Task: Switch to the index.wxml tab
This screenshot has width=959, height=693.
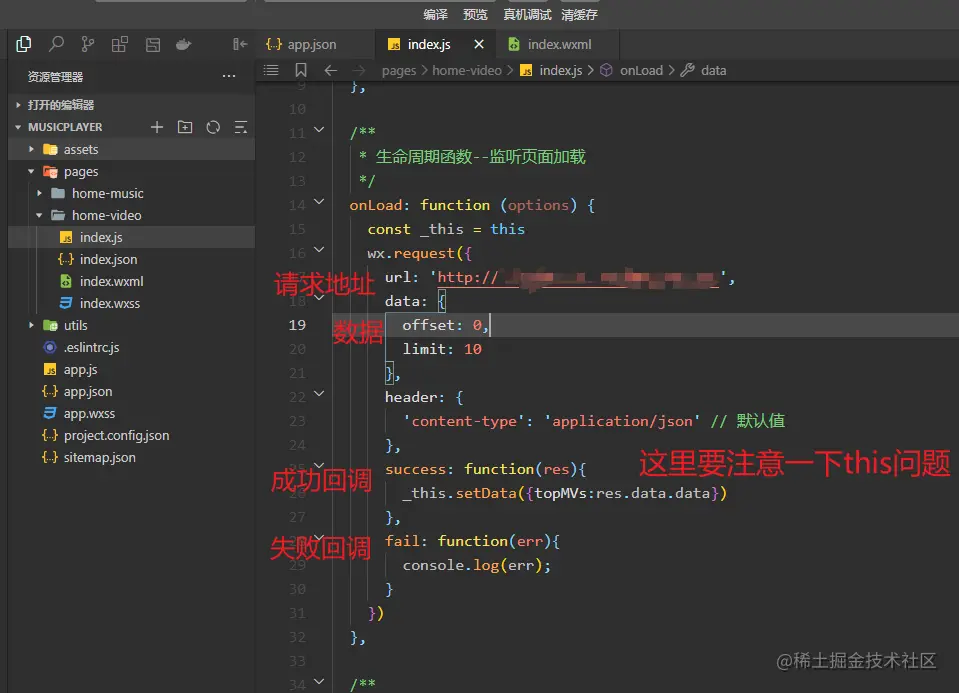Action: click(557, 44)
